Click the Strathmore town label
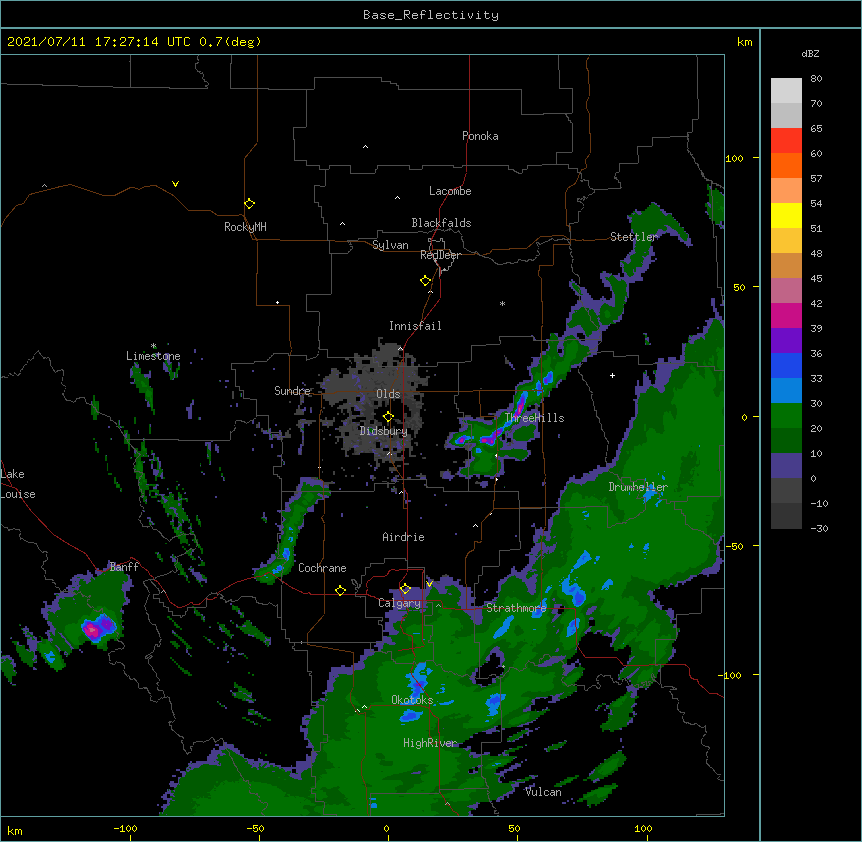Image resolution: width=862 pixels, height=842 pixels. 516,608
